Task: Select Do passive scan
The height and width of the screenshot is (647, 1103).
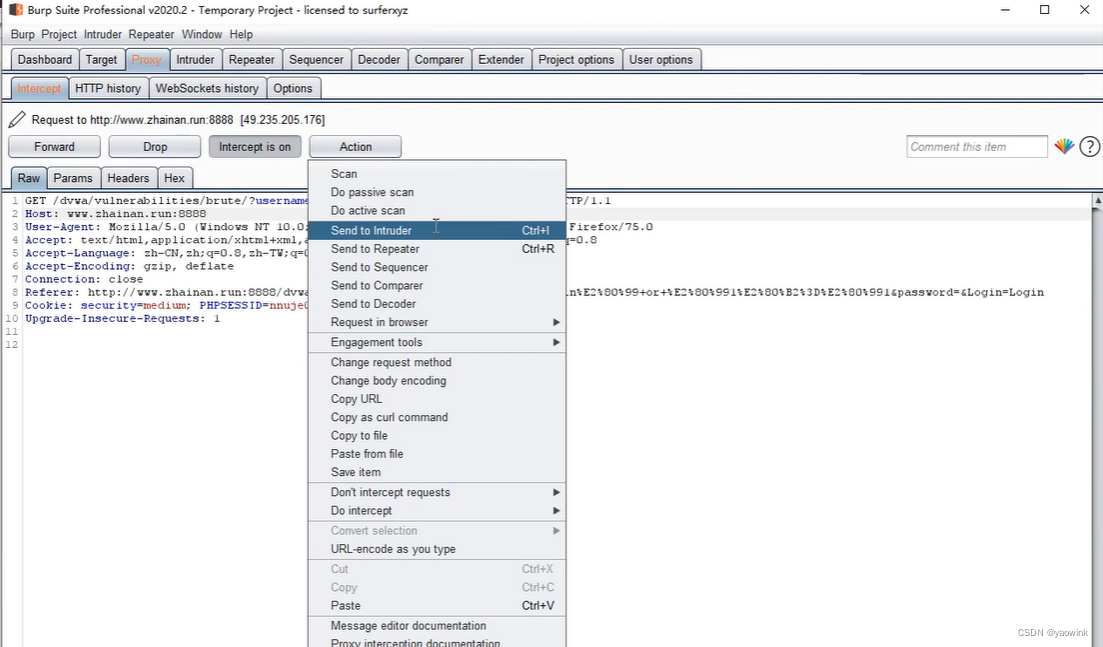Action: (x=437, y=192)
